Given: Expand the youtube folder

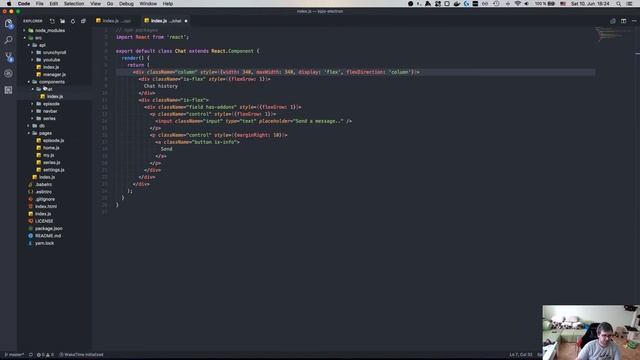Looking at the screenshot, I should (47, 60).
